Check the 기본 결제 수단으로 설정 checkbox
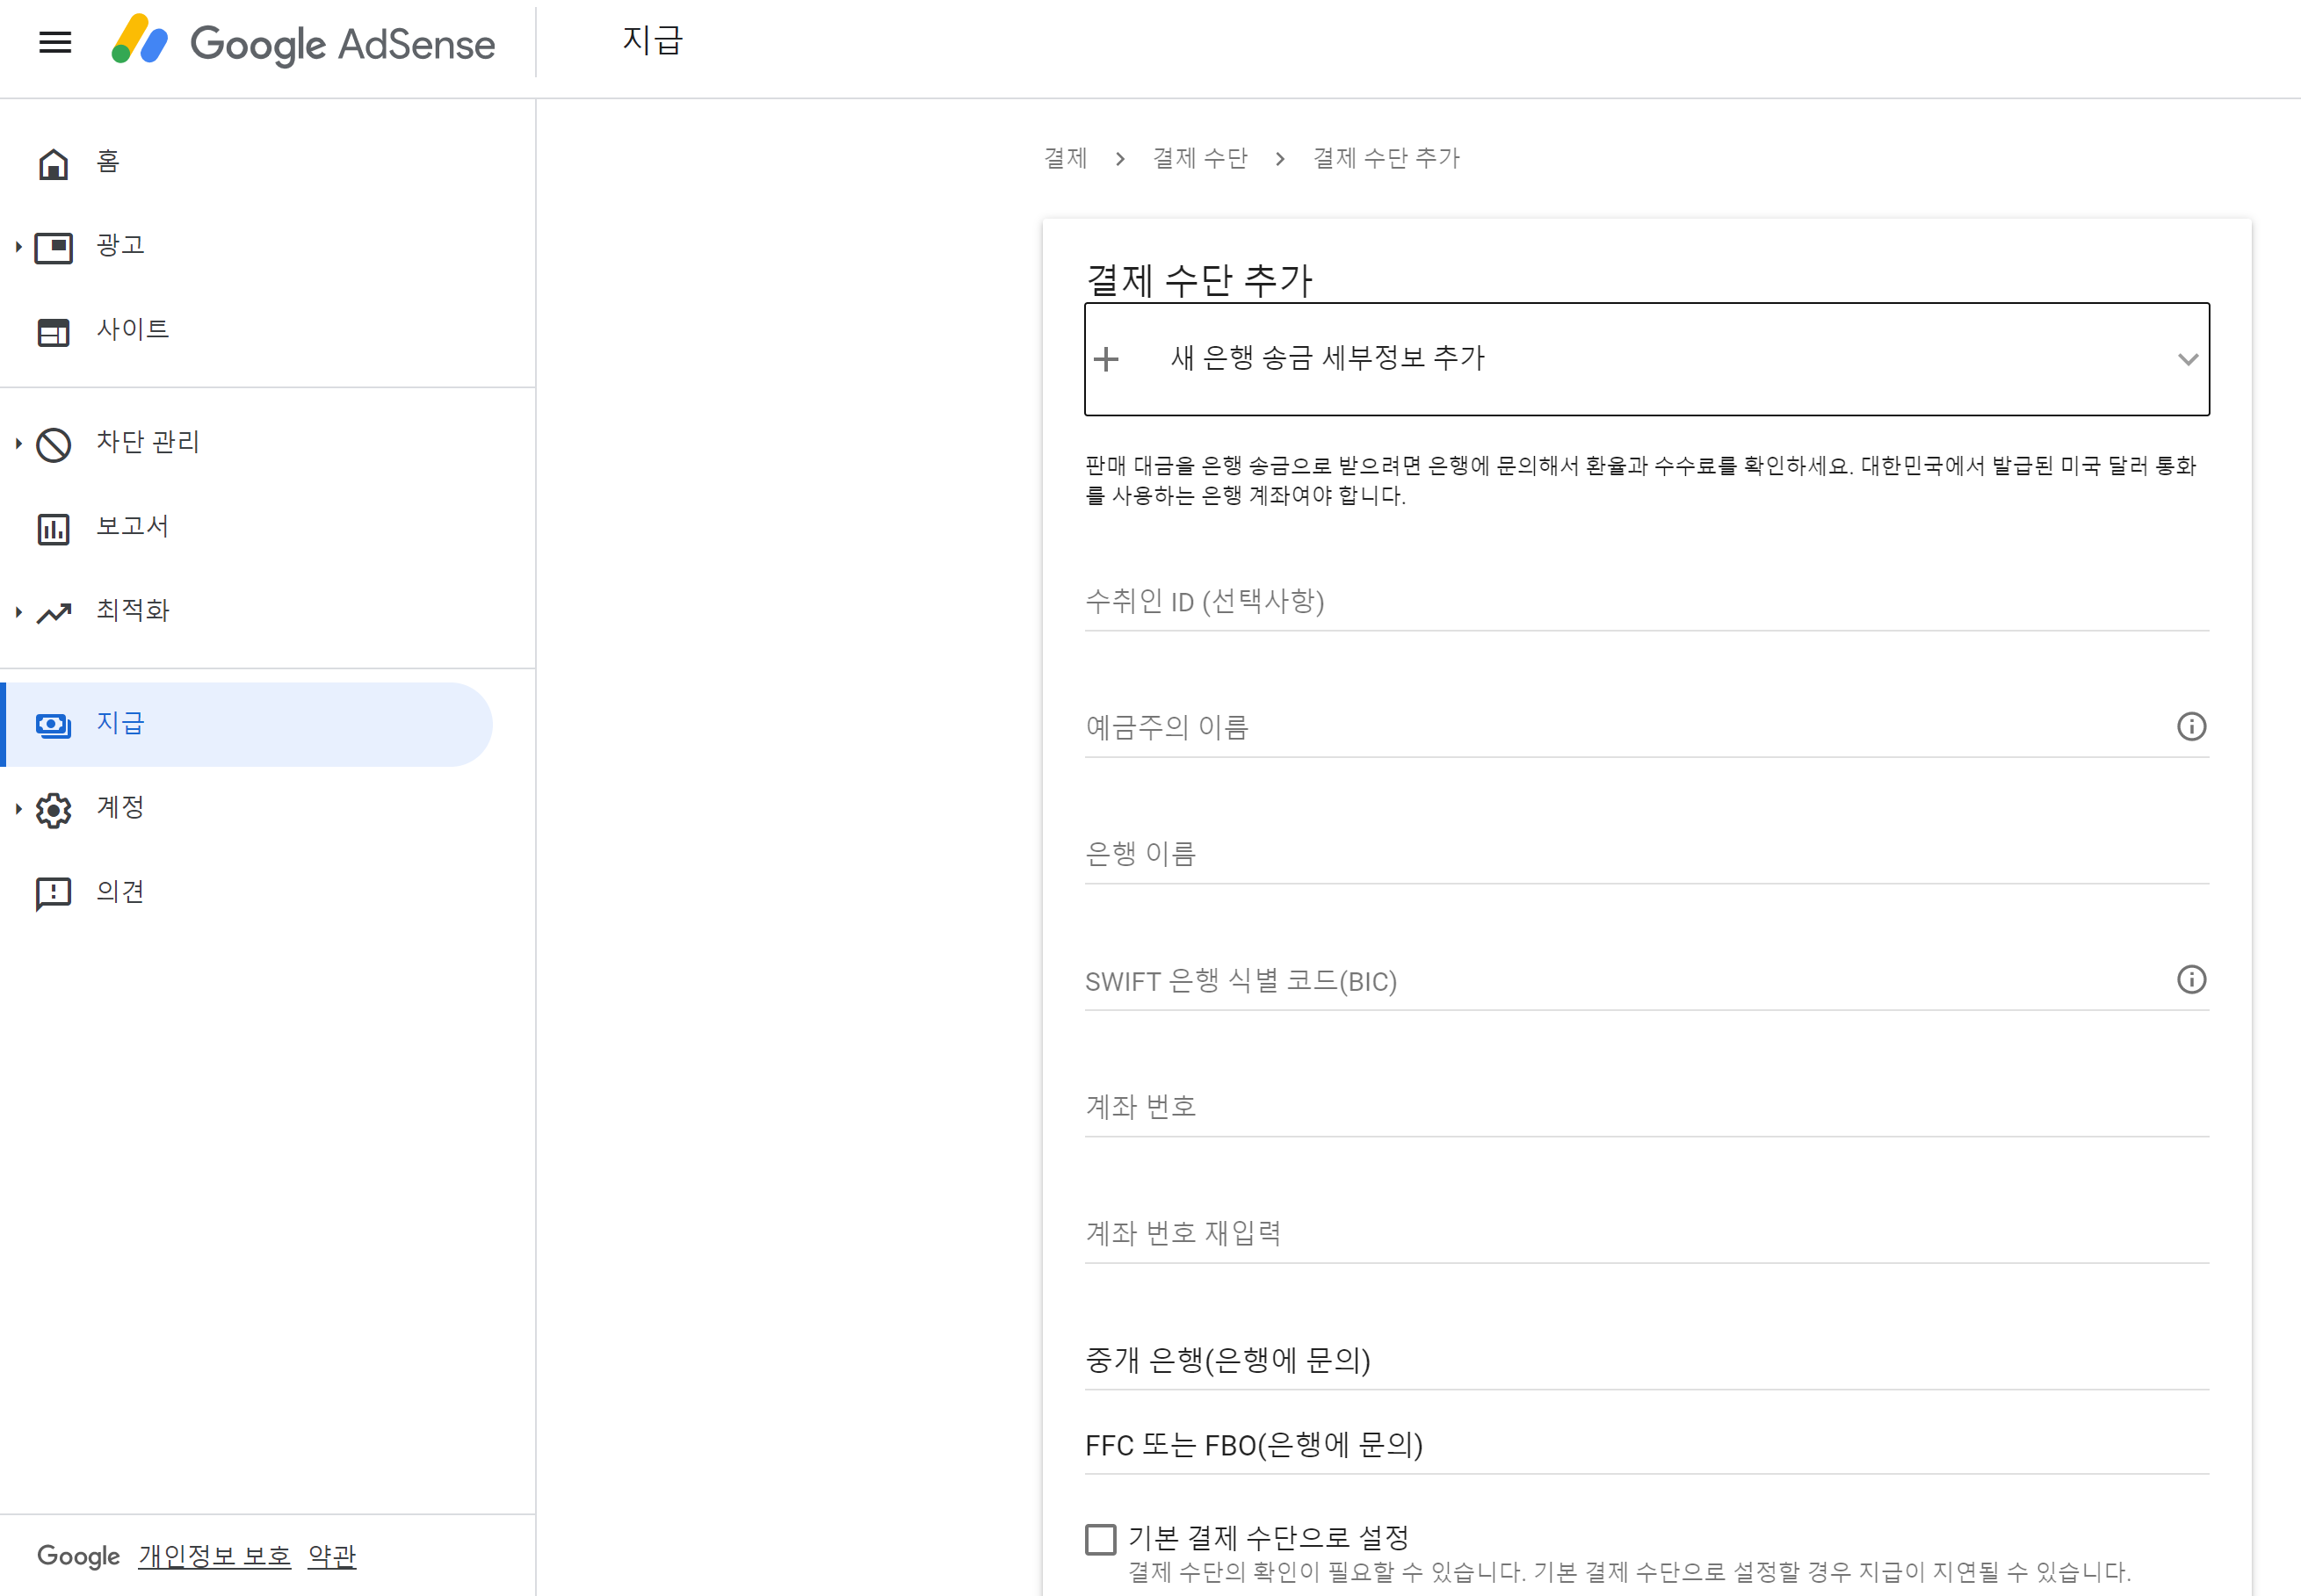The height and width of the screenshot is (1596, 2301). tap(1100, 1539)
